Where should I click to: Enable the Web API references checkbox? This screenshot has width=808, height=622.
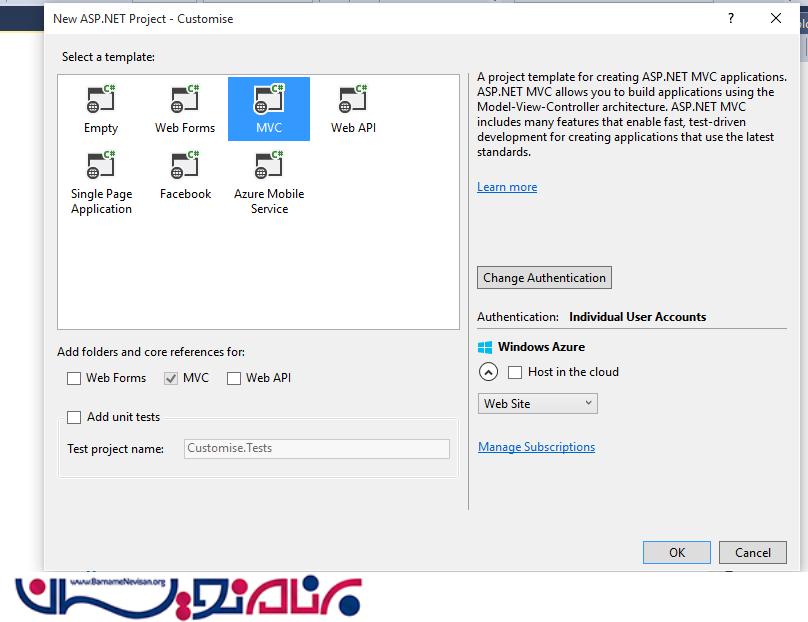234,379
